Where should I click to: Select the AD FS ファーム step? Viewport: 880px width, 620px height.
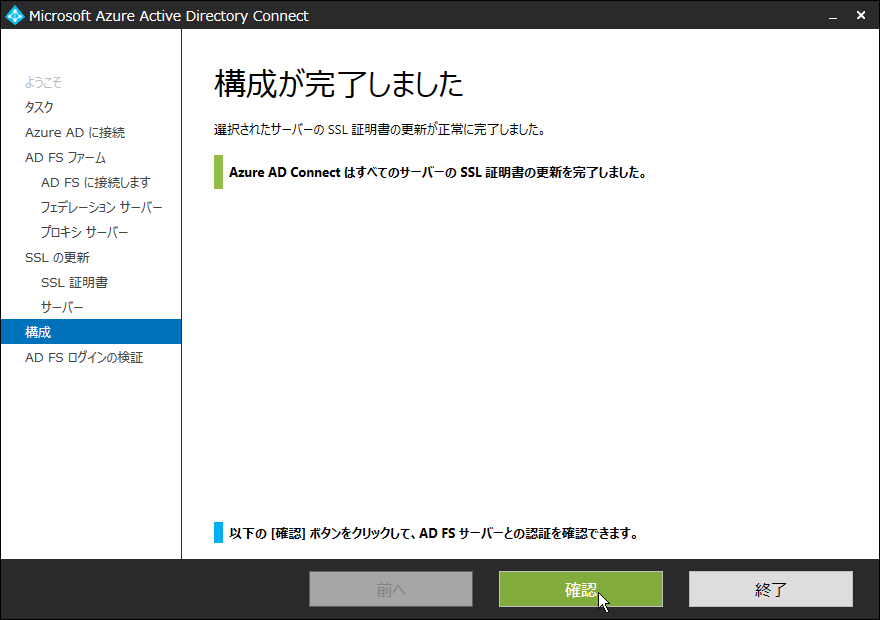[65, 158]
